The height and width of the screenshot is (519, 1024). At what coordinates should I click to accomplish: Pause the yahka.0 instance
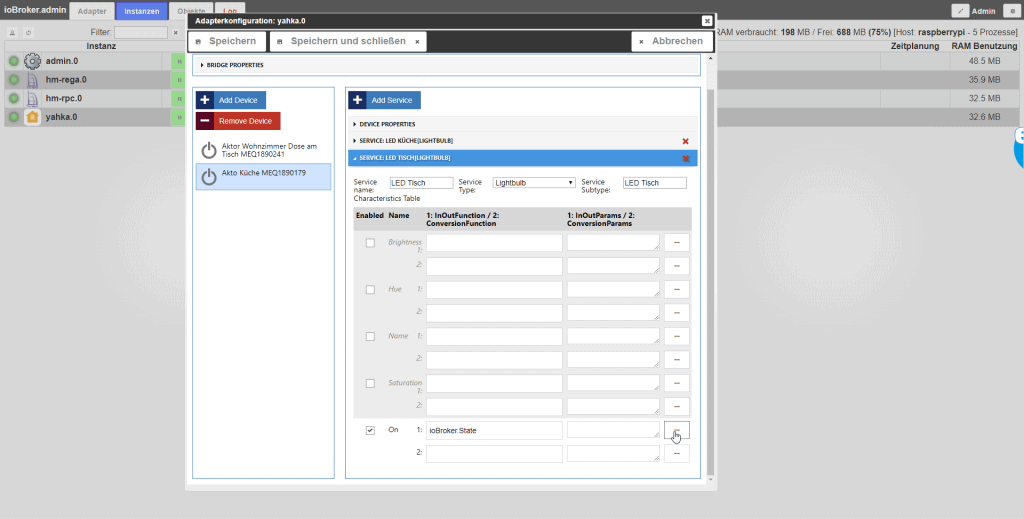pos(178,117)
